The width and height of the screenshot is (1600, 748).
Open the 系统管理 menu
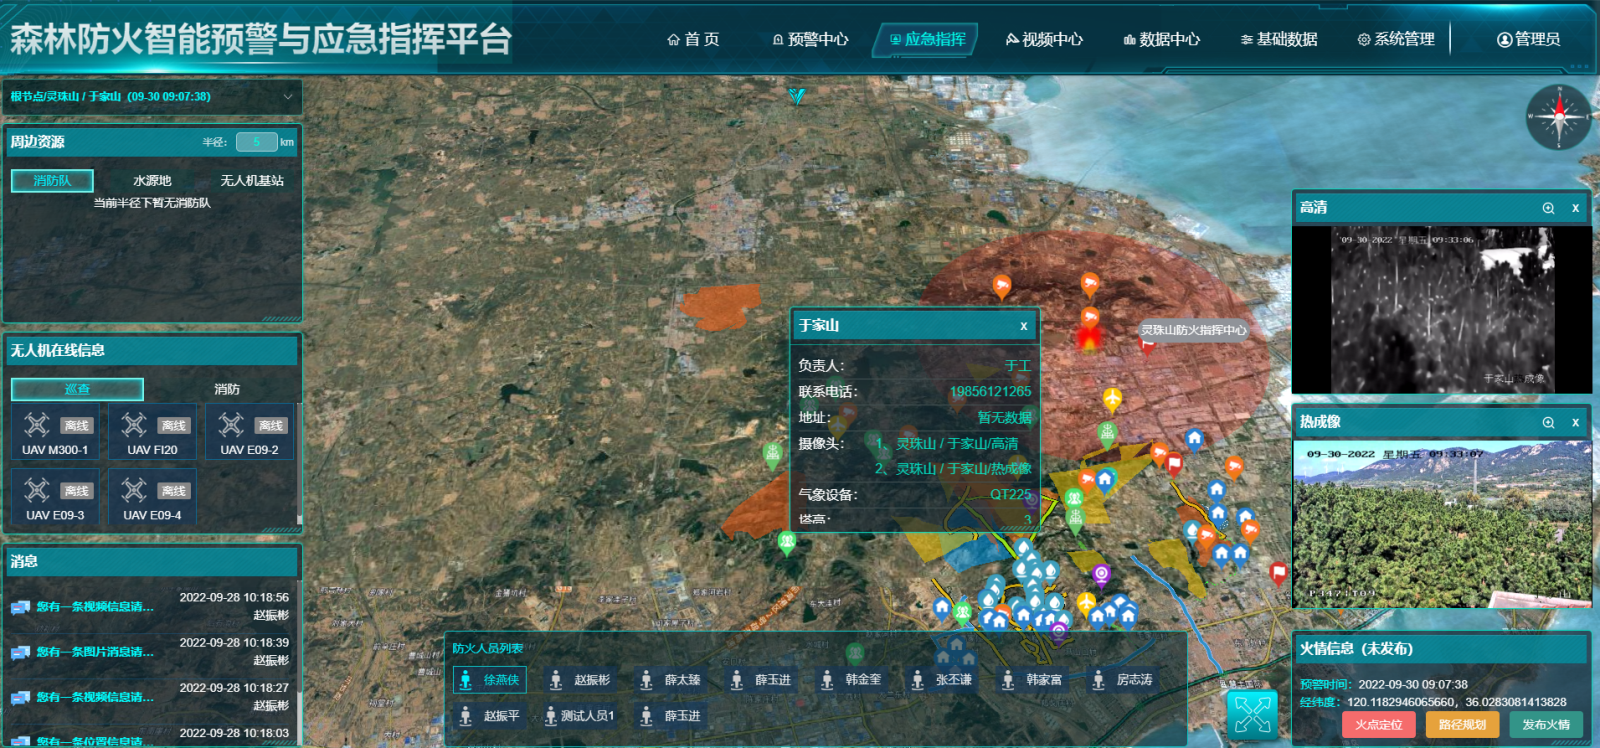(x=1396, y=40)
